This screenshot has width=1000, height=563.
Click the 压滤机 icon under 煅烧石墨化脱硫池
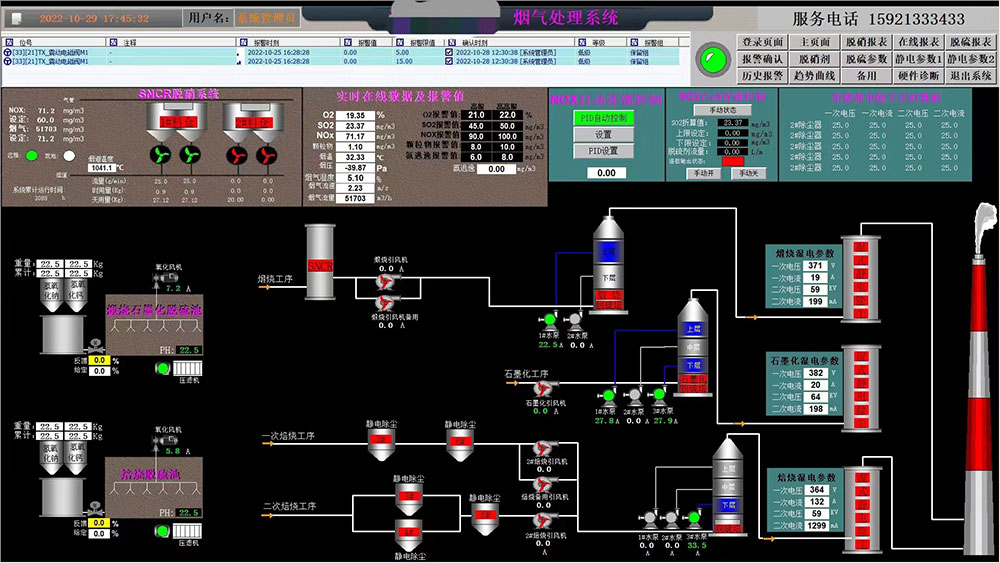tap(188, 368)
